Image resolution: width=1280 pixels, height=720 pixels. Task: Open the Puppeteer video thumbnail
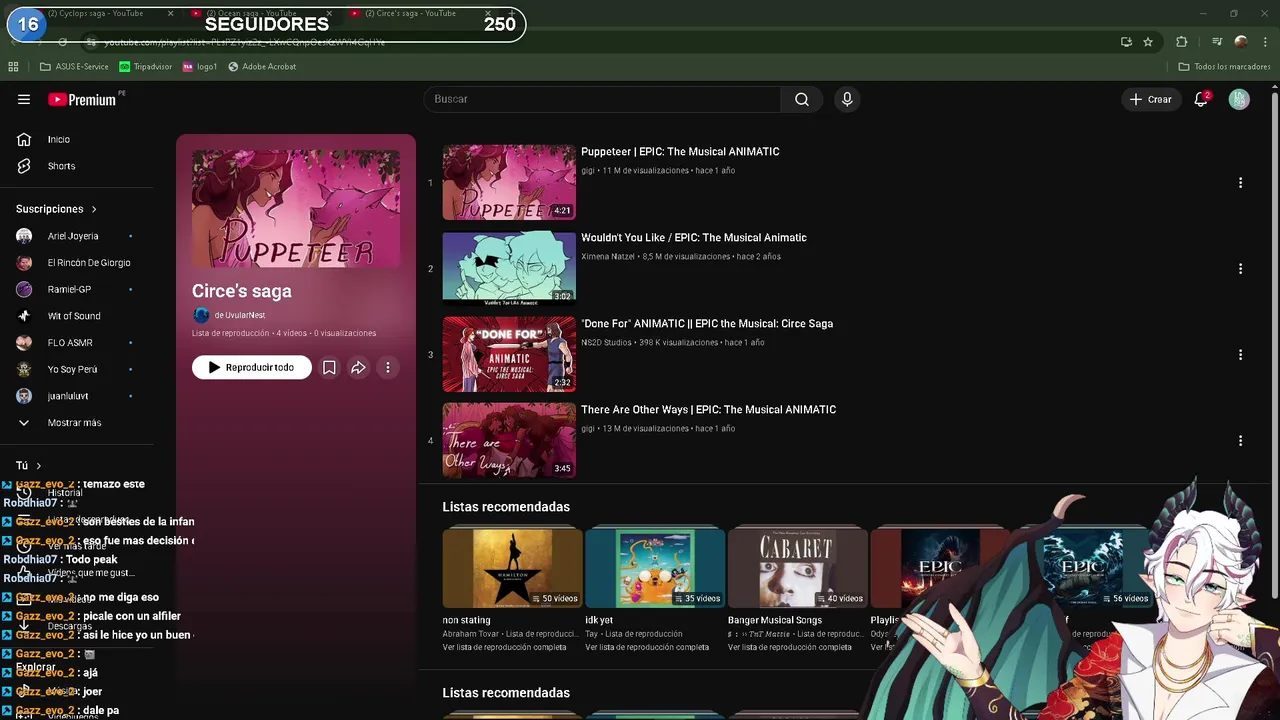[509, 182]
